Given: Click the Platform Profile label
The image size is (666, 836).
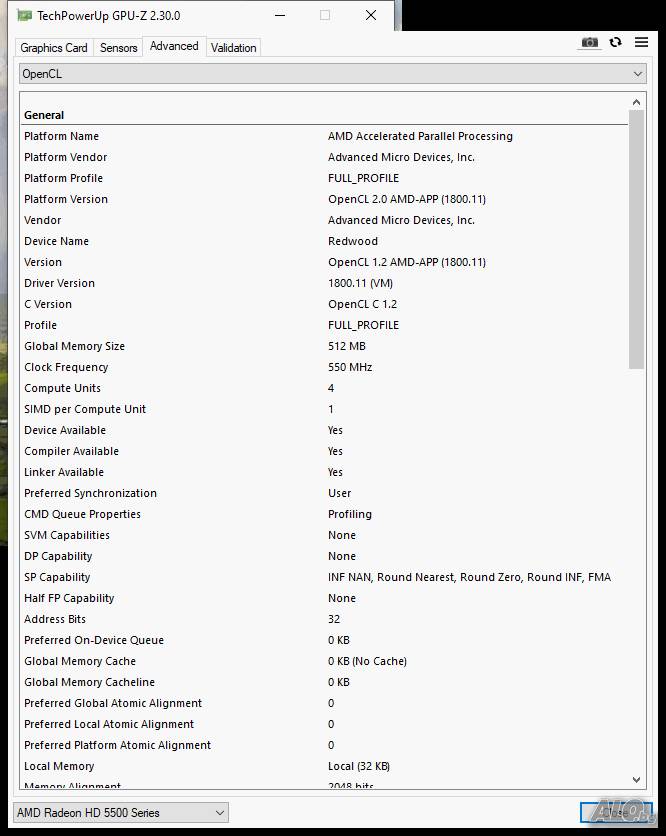Looking at the screenshot, I should pos(63,178).
